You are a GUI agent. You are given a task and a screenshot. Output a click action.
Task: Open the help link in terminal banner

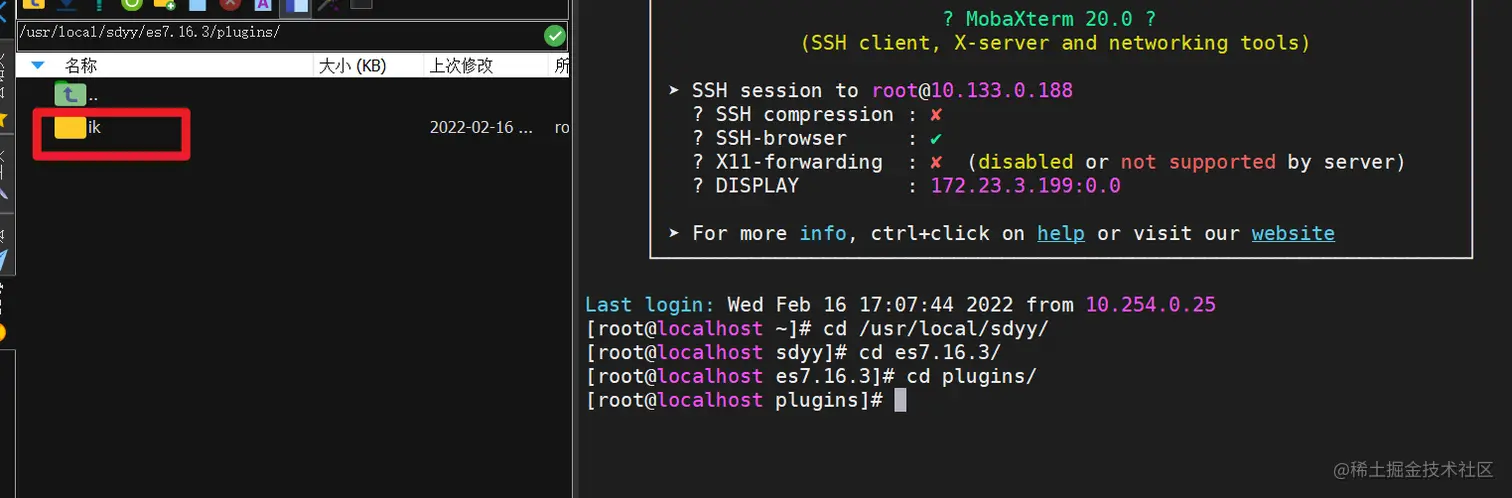(x=1061, y=233)
